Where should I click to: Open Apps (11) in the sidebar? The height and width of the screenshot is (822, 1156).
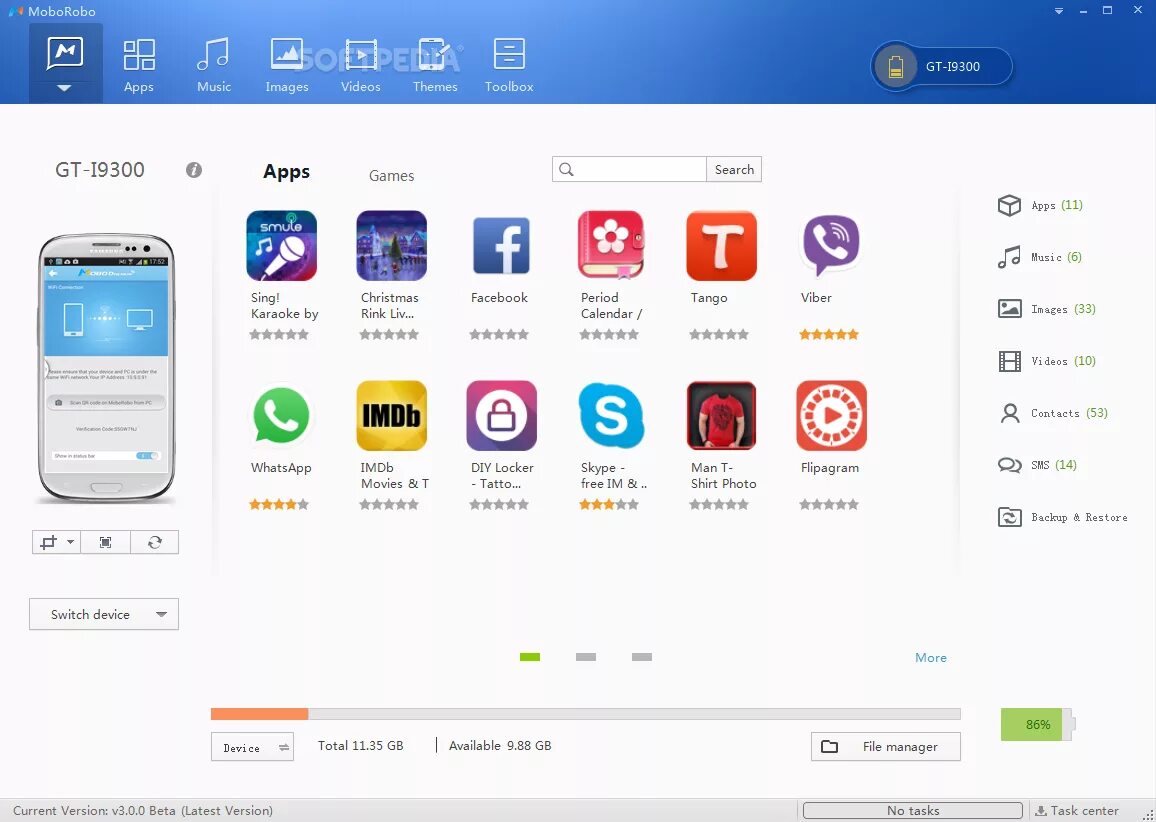(x=1040, y=205)
